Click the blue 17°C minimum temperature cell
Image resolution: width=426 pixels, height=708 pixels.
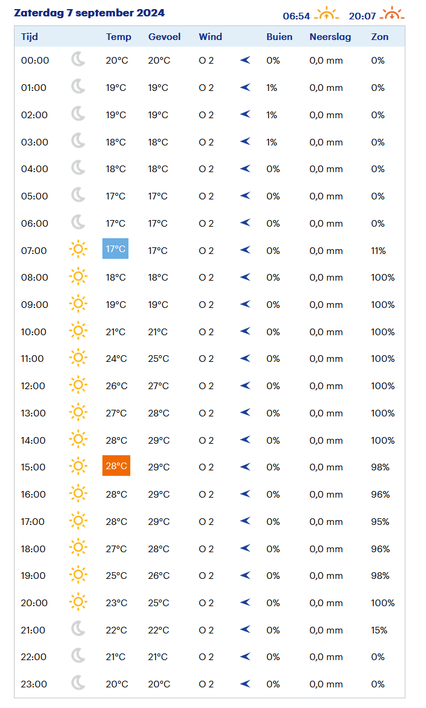click(116, 249)
